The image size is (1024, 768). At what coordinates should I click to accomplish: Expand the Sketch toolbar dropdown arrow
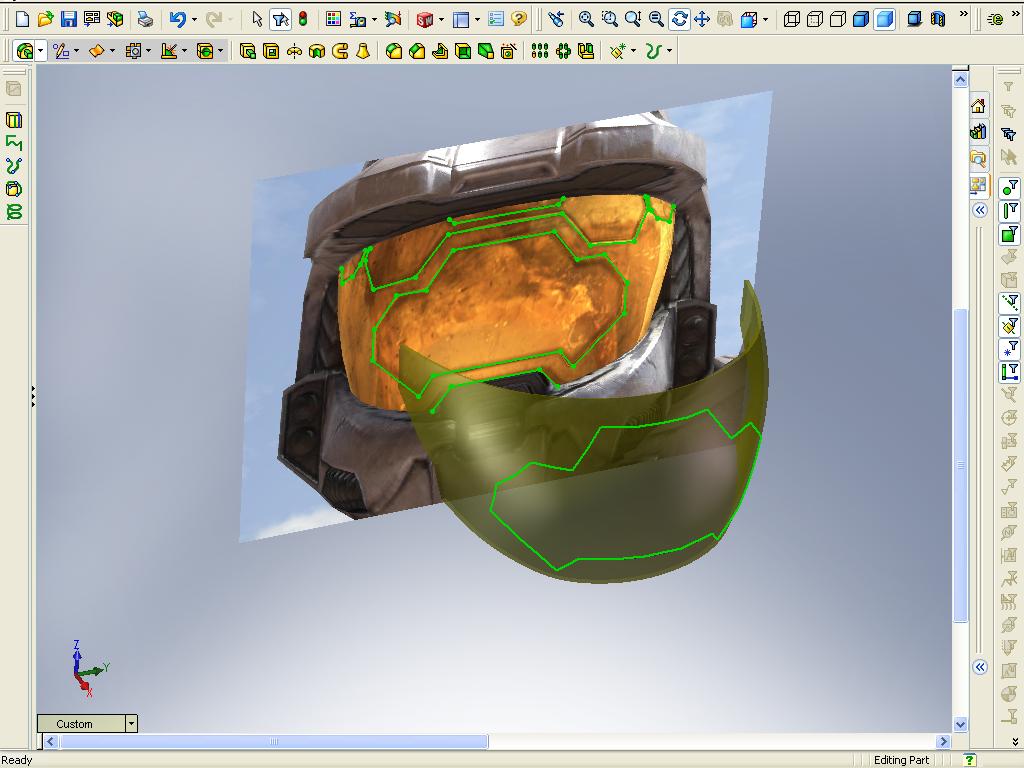coord(77,50)
